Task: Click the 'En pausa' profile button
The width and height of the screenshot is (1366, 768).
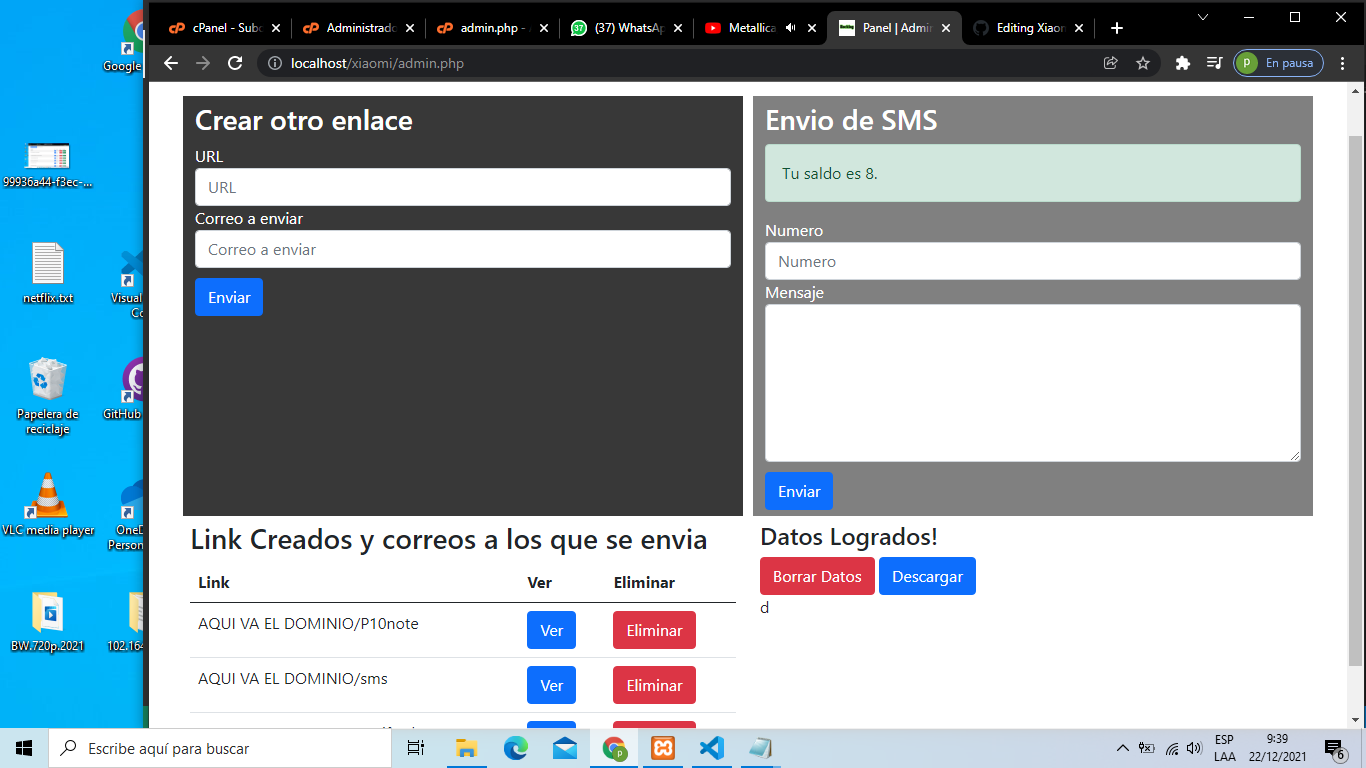Action: pyautogui.click(x=1278, y=62)
